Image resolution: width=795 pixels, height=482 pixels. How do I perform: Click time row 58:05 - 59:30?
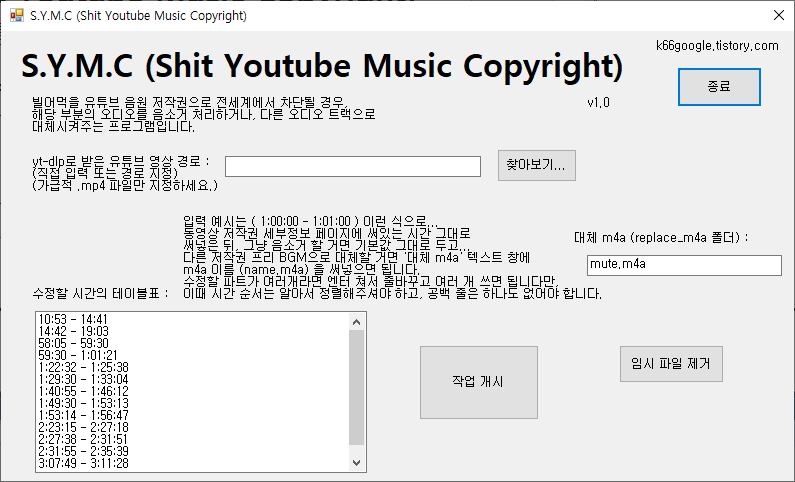pyautogui.click(x=74, y=343)
